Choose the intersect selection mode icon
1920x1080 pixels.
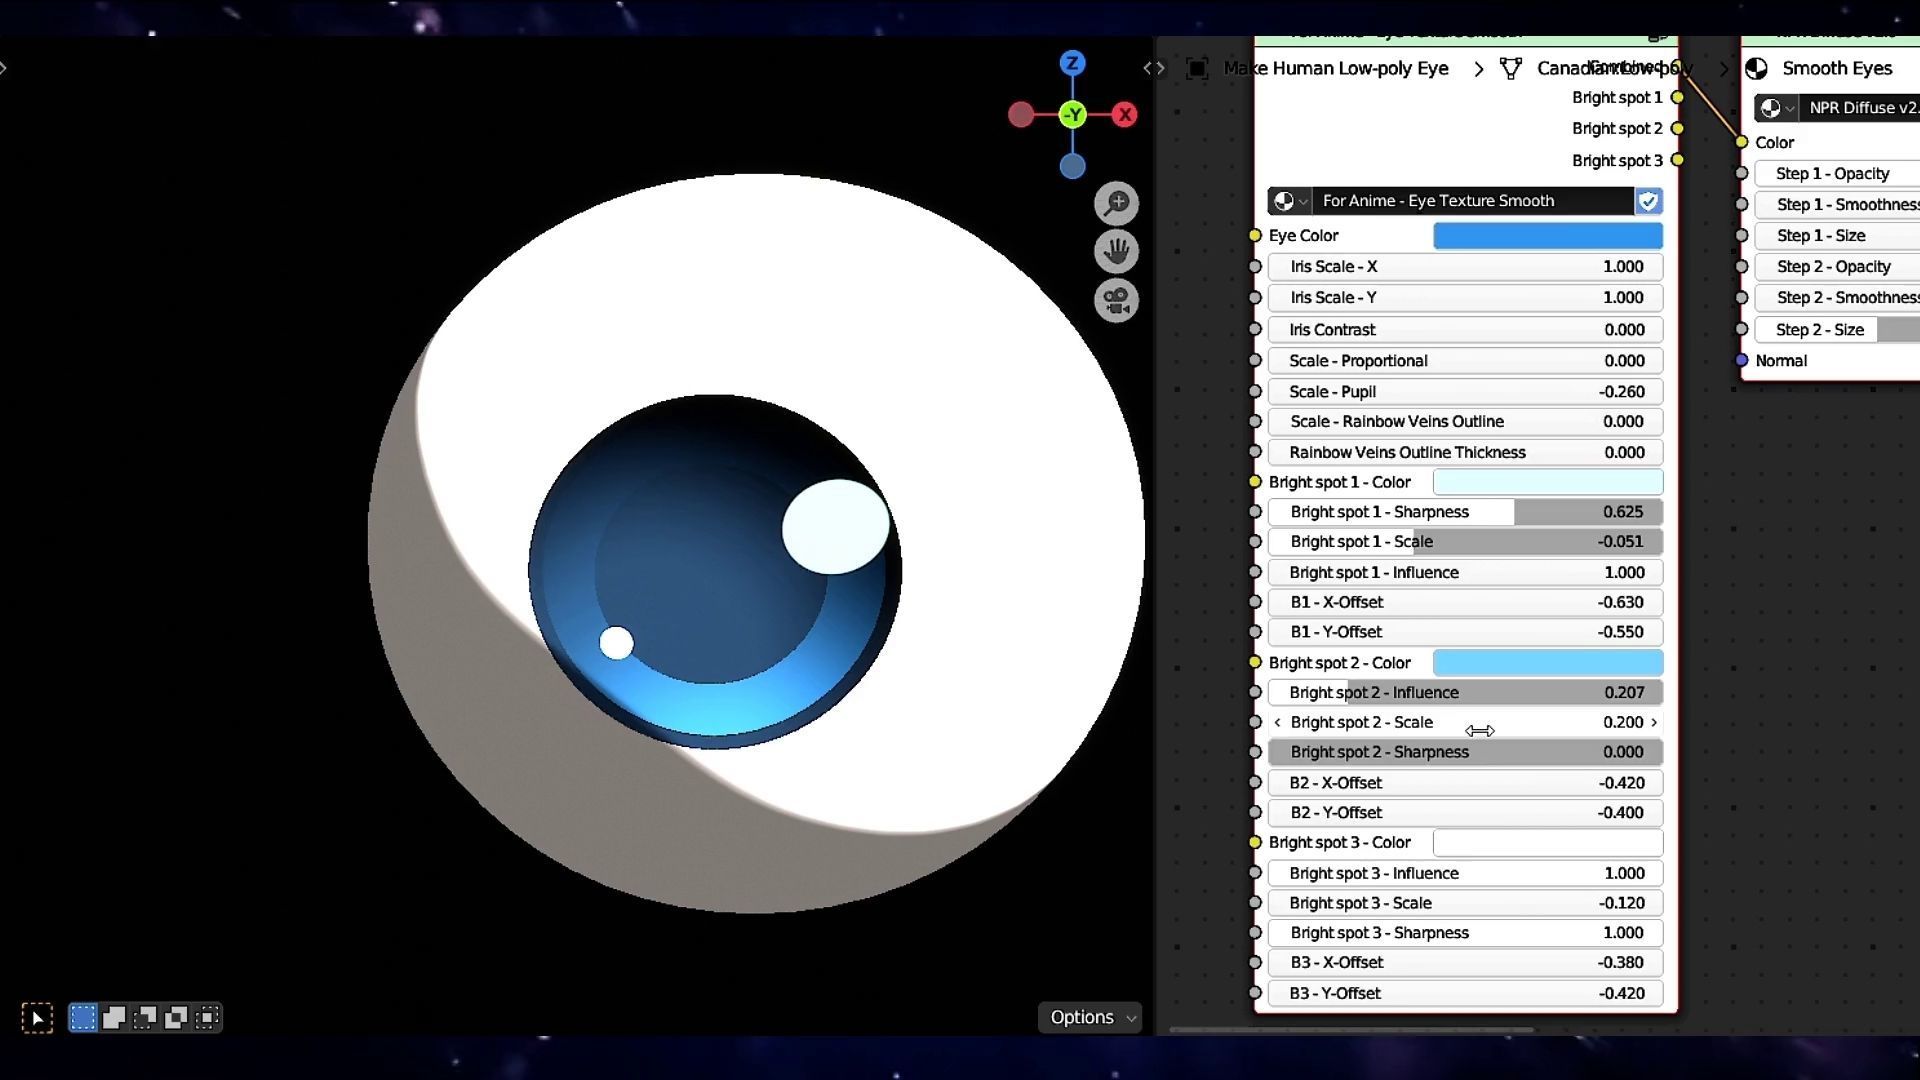point(207,1018)
